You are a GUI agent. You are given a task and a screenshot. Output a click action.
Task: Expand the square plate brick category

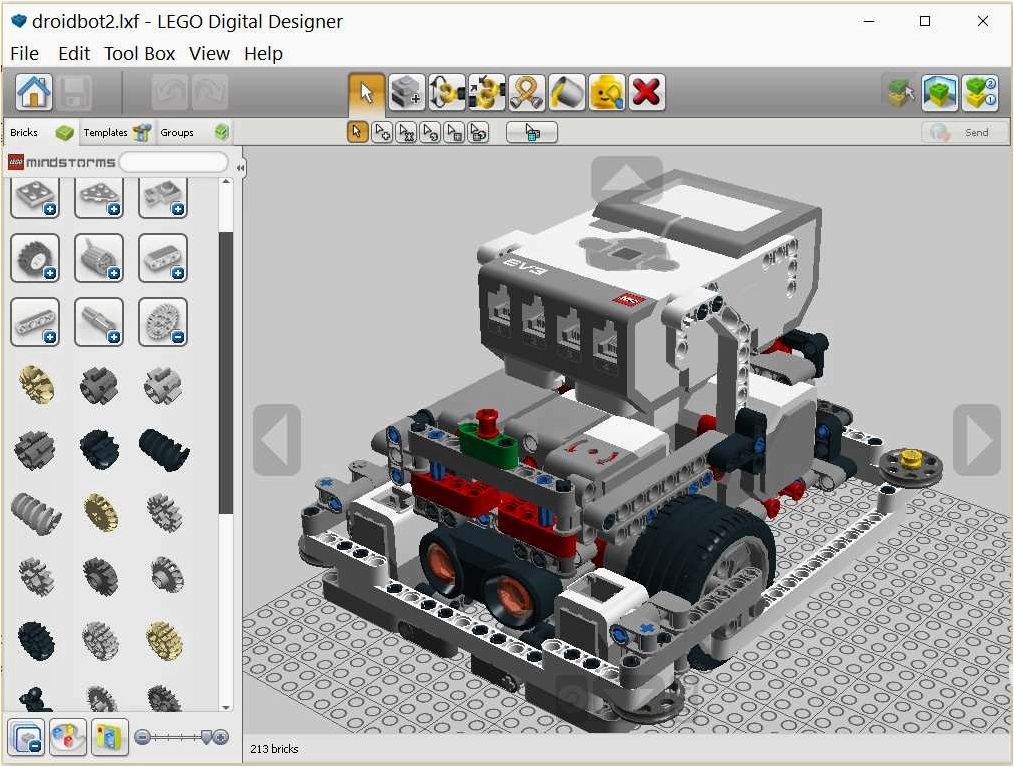[x=35, y=197]
